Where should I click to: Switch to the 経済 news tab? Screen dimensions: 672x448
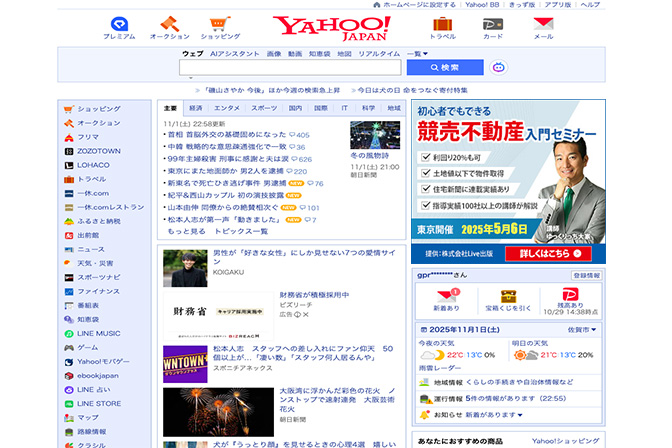[x=196, y=107]
